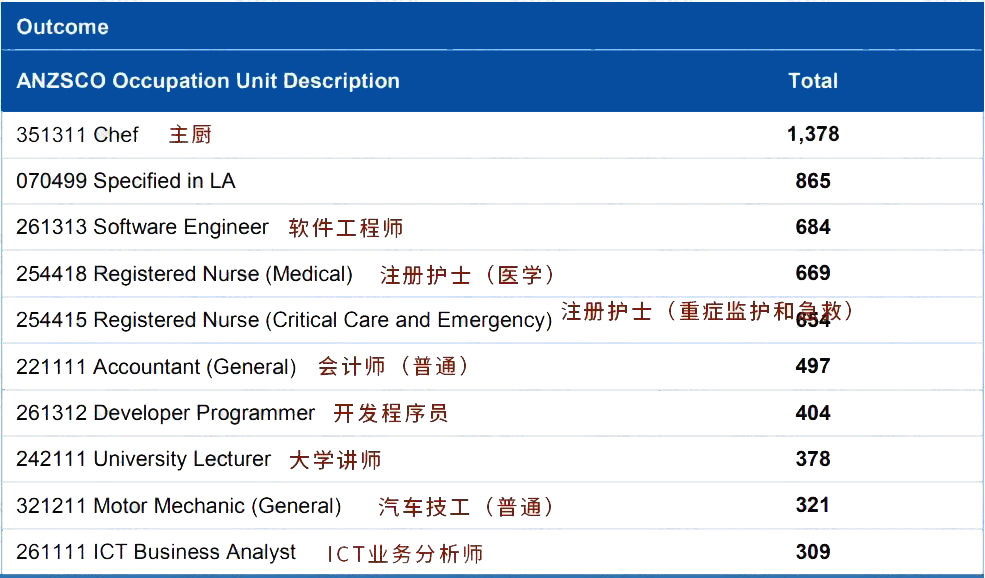Select 254418 Registered Nurse (Medical) row
This screenshot has height=578, width=985.
pos(184,274)
